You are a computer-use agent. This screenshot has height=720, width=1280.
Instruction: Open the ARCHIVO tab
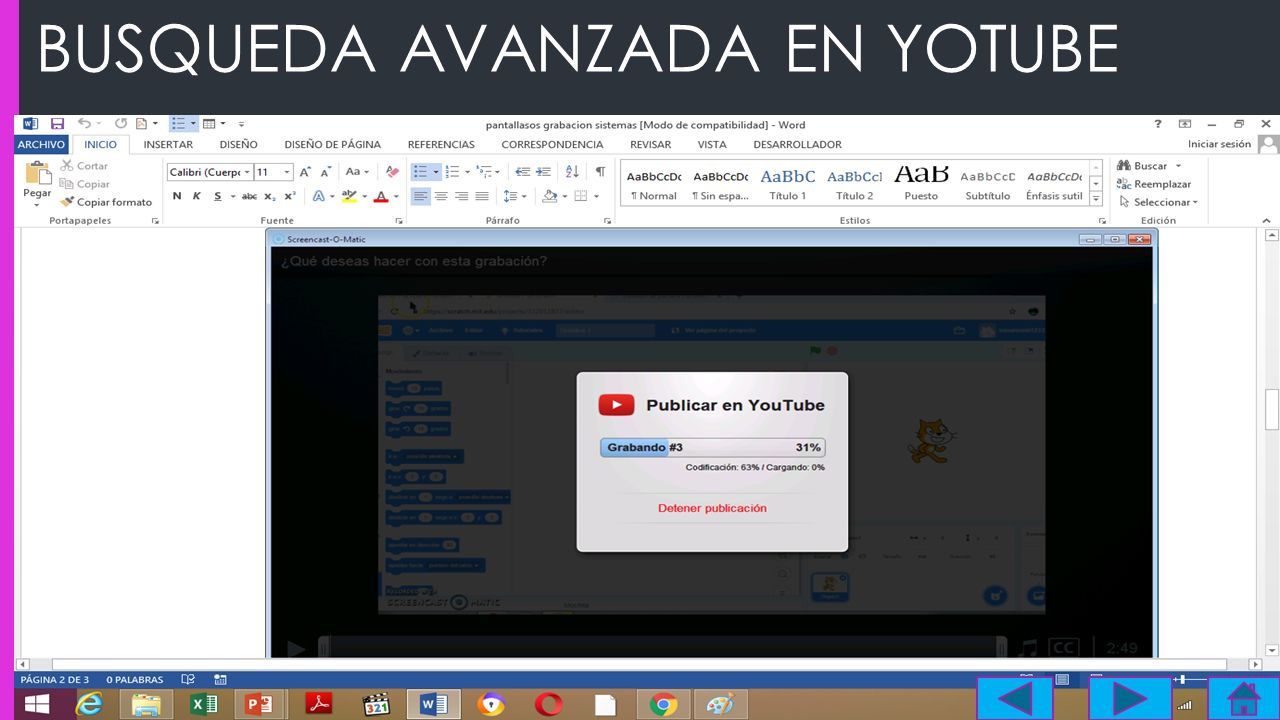[x=41, y=144]
